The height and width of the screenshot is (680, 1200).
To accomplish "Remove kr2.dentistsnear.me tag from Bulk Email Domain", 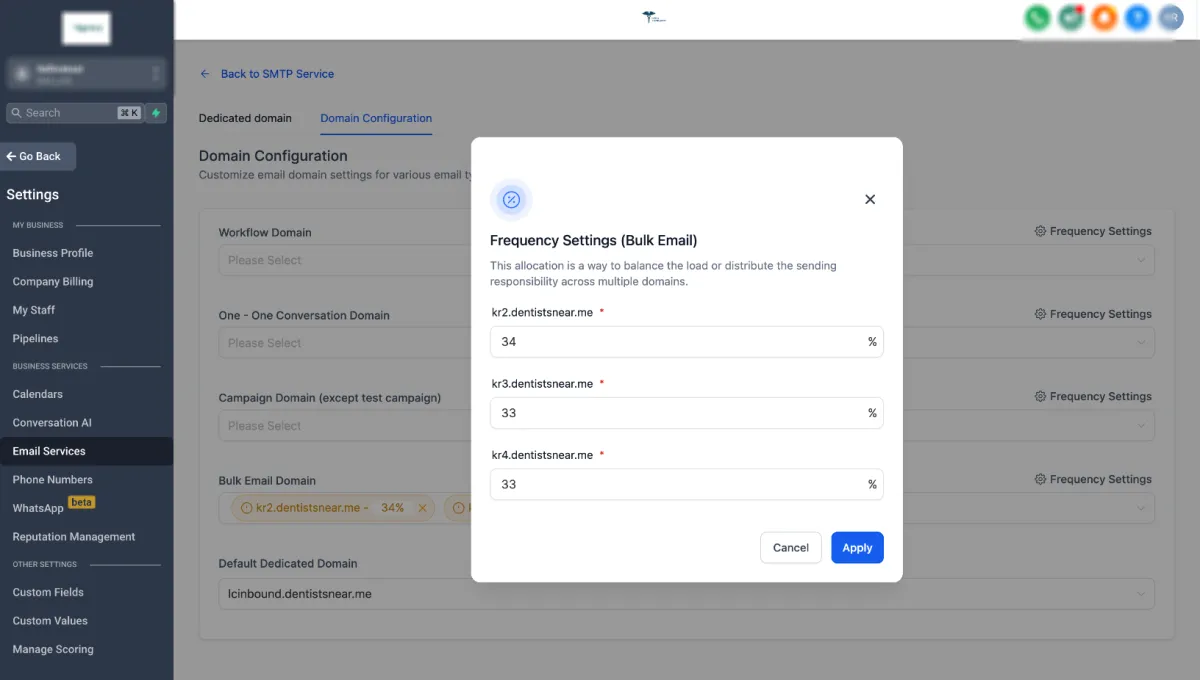I will coord(422,508).
